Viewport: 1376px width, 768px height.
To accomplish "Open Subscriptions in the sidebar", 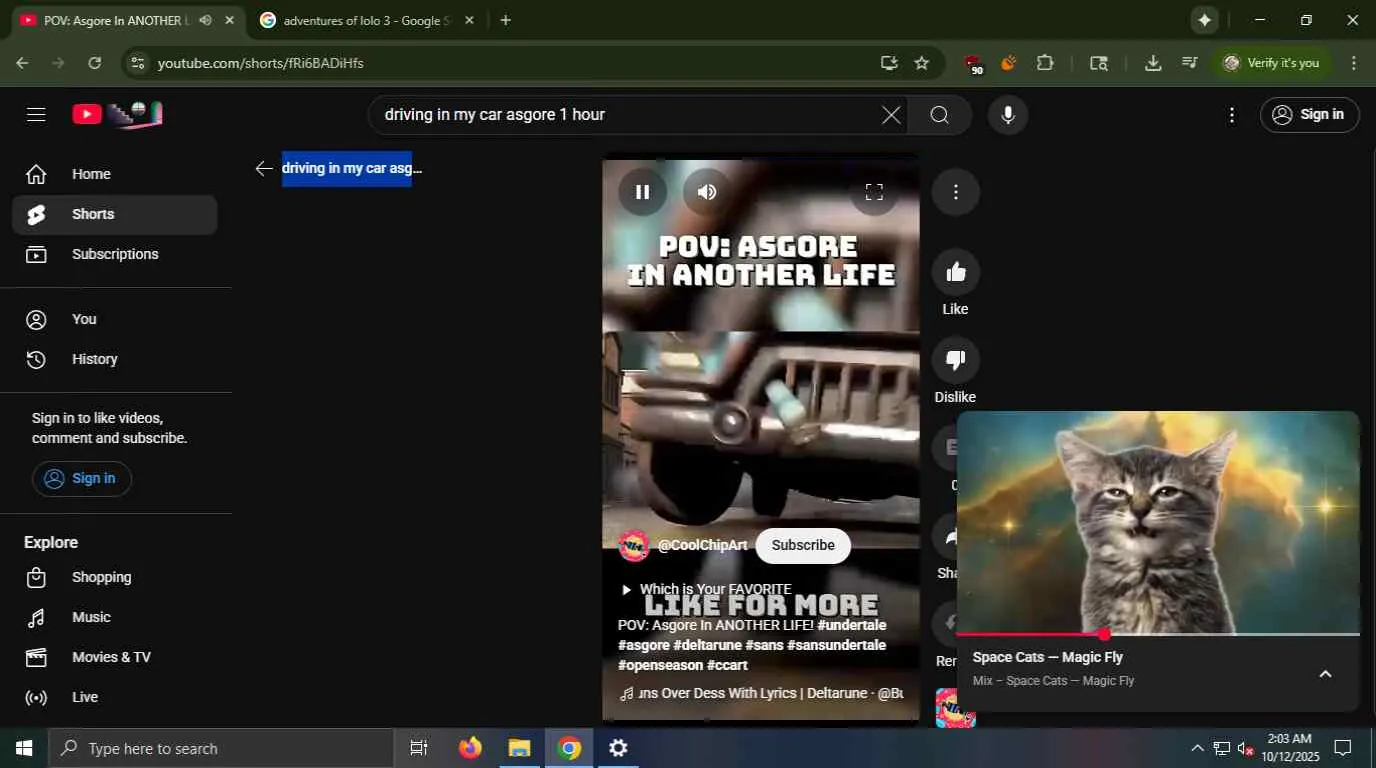I will click(114, 254).
